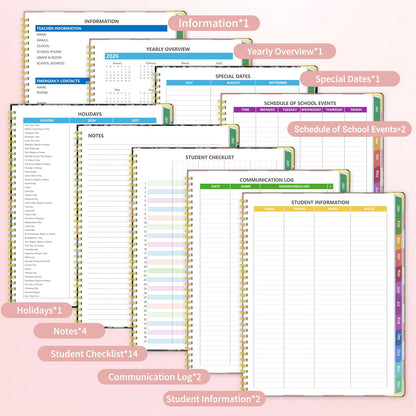
Task: Click the yellow header row of Student Information
Action: coord(320,209)
